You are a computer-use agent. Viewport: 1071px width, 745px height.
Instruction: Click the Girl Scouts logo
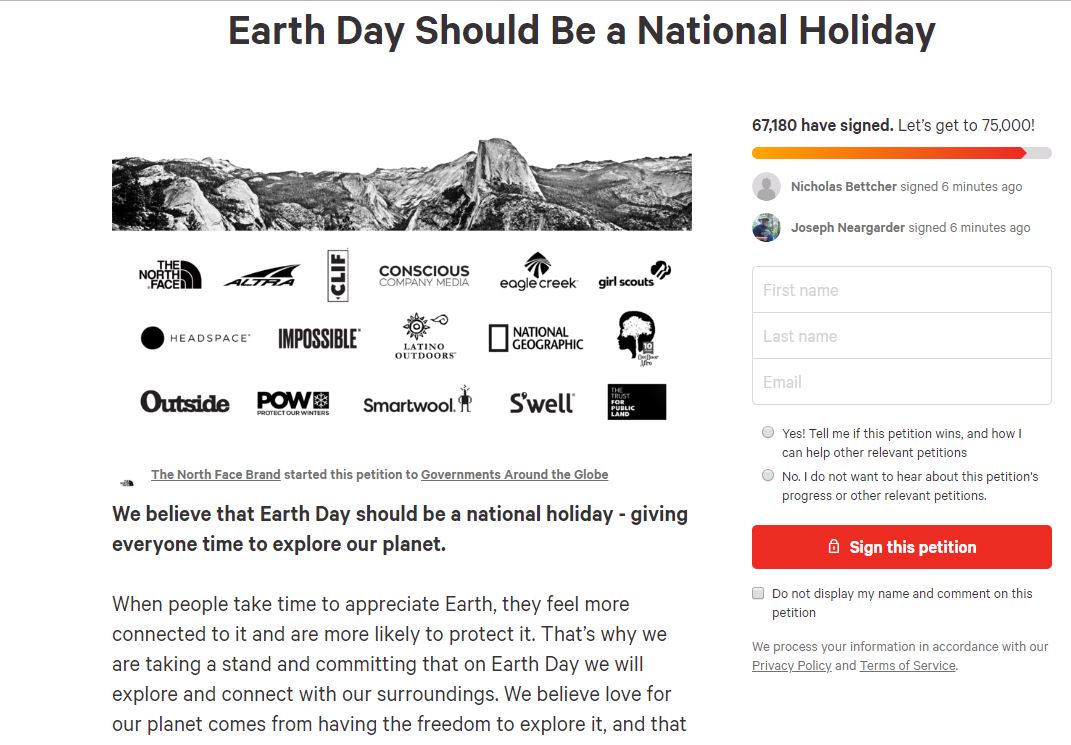[634, 275]
